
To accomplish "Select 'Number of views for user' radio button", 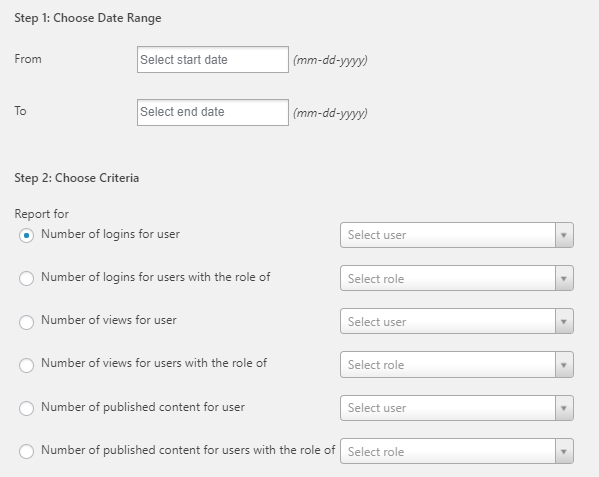I will tap(26, 322).
